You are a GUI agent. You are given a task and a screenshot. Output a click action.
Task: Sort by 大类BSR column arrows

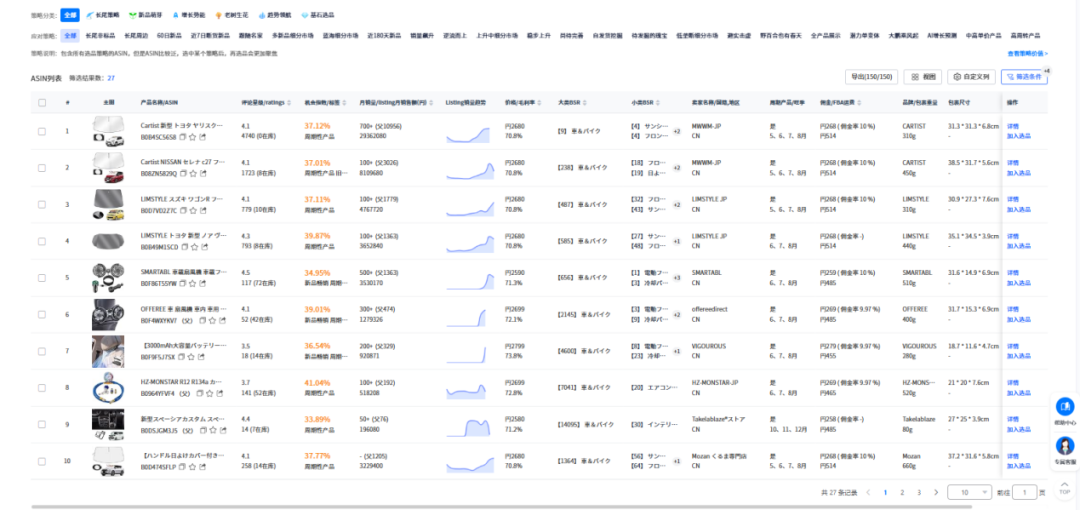[x=584, y=103]
